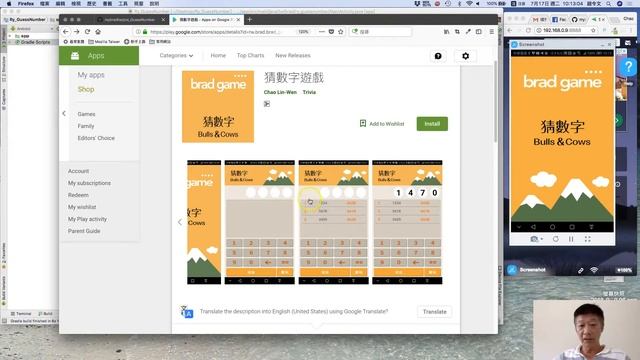Open Google Play settings gear icon
The image size is (640, 360).
(x=465, y=56)
